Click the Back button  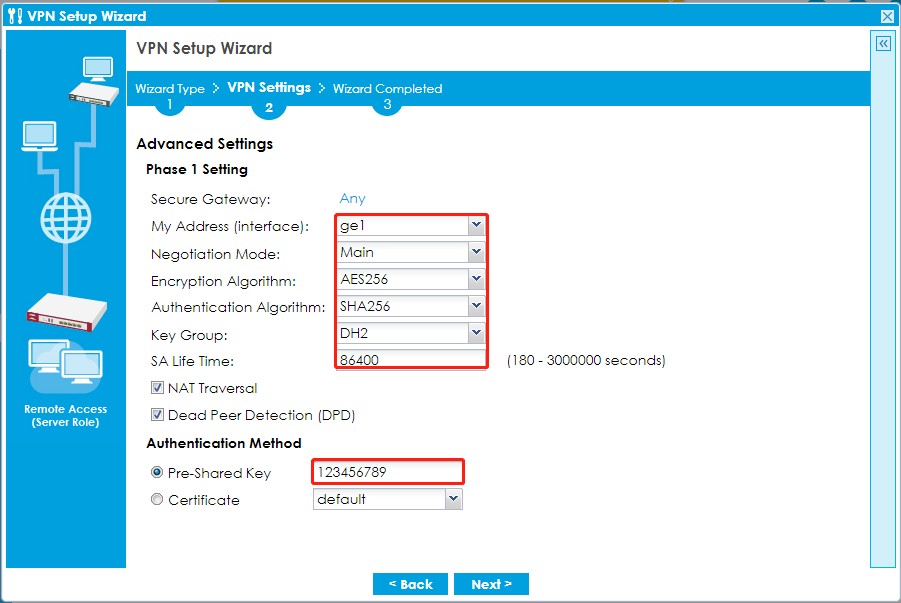tap(410, 584)
